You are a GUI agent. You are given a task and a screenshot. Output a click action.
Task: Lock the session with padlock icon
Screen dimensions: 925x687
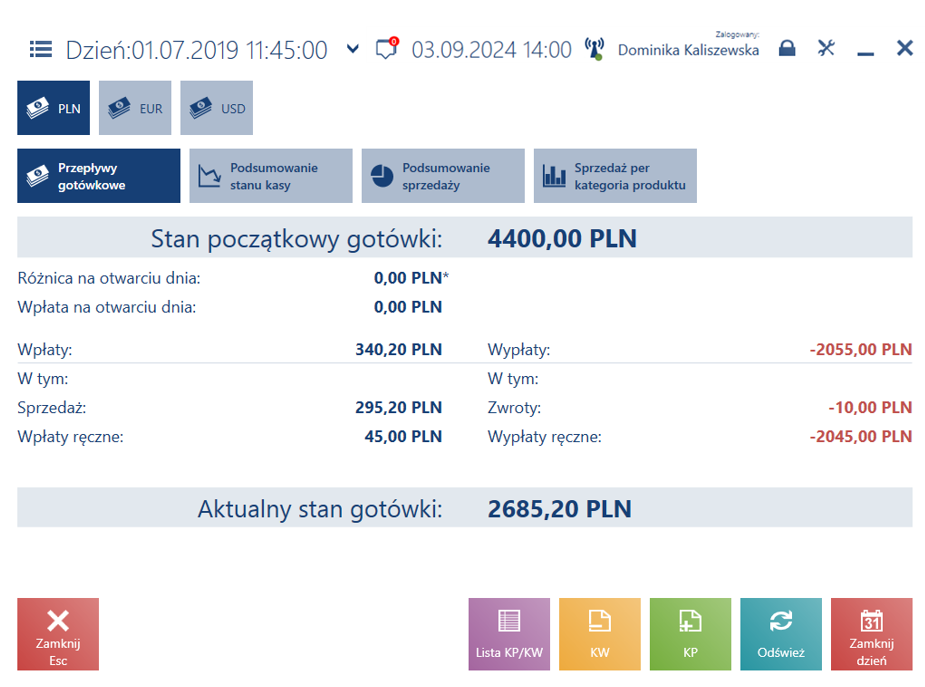coord(787,48)
